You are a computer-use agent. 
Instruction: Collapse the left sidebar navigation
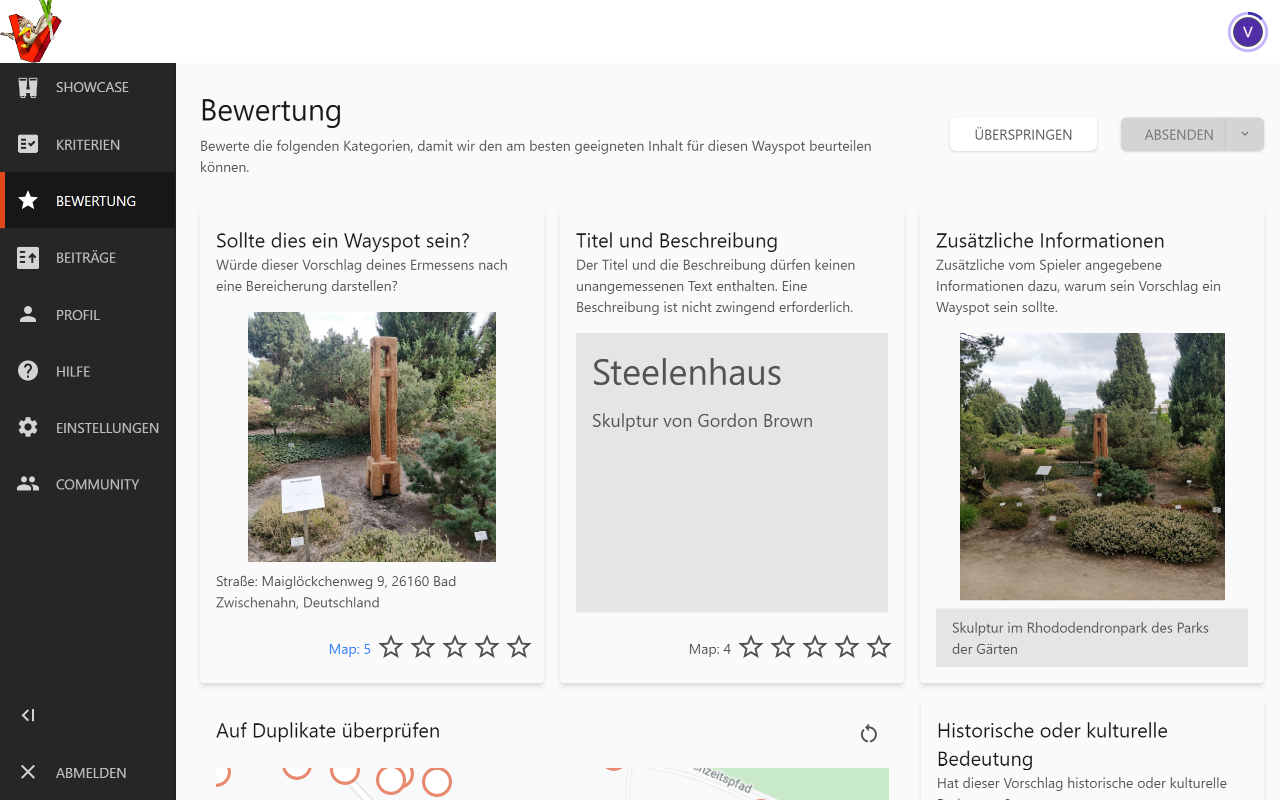28,715
